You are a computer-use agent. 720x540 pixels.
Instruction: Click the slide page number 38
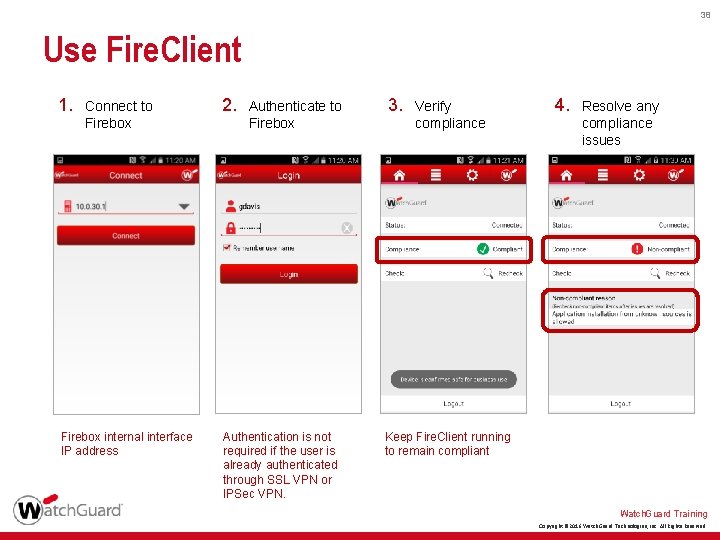(705, 15)
